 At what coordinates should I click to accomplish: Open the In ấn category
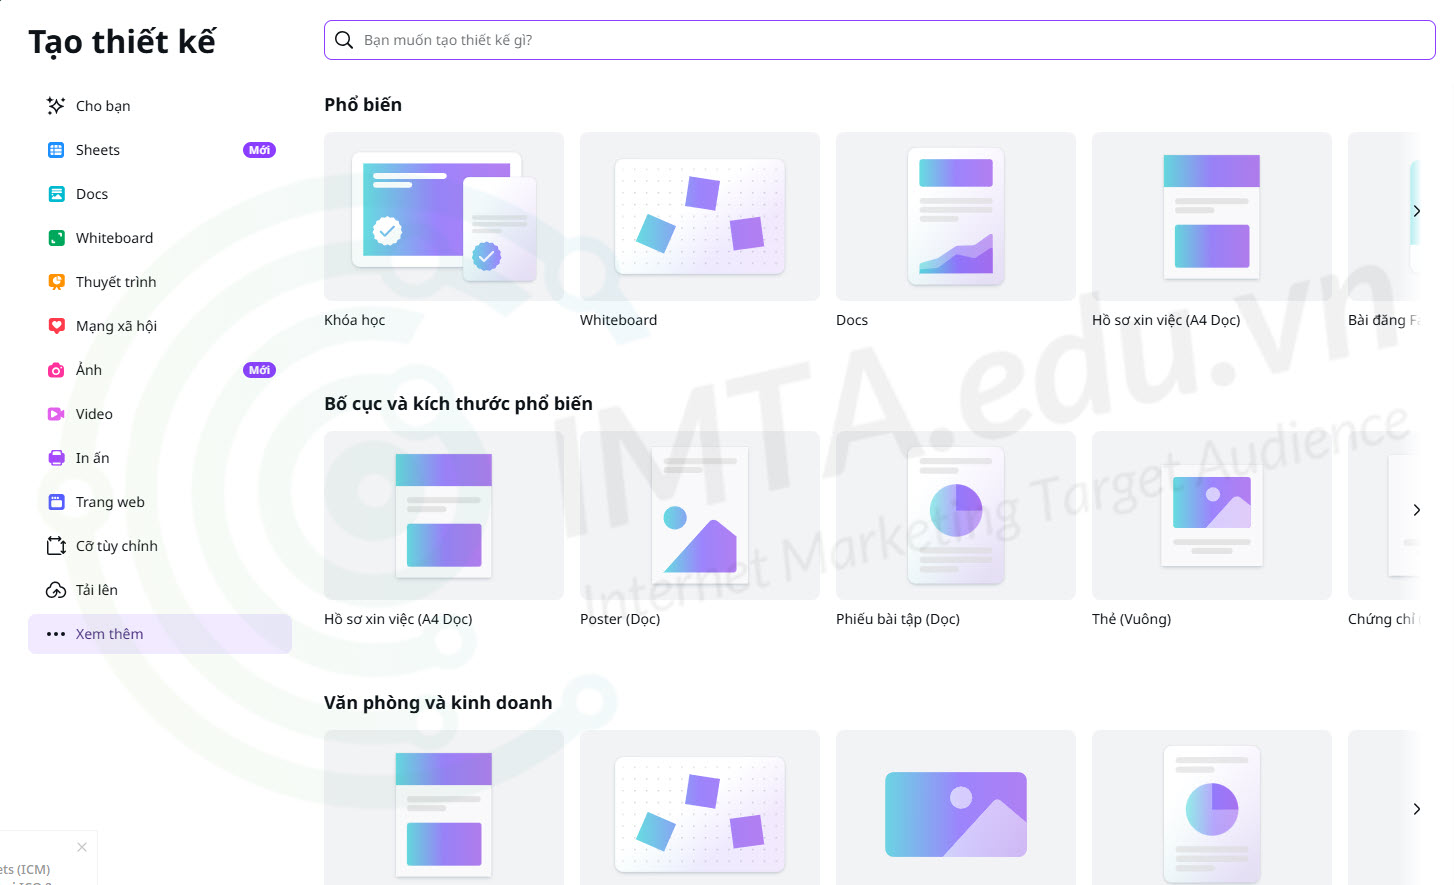pyautogui.click(x=160, y=458)
